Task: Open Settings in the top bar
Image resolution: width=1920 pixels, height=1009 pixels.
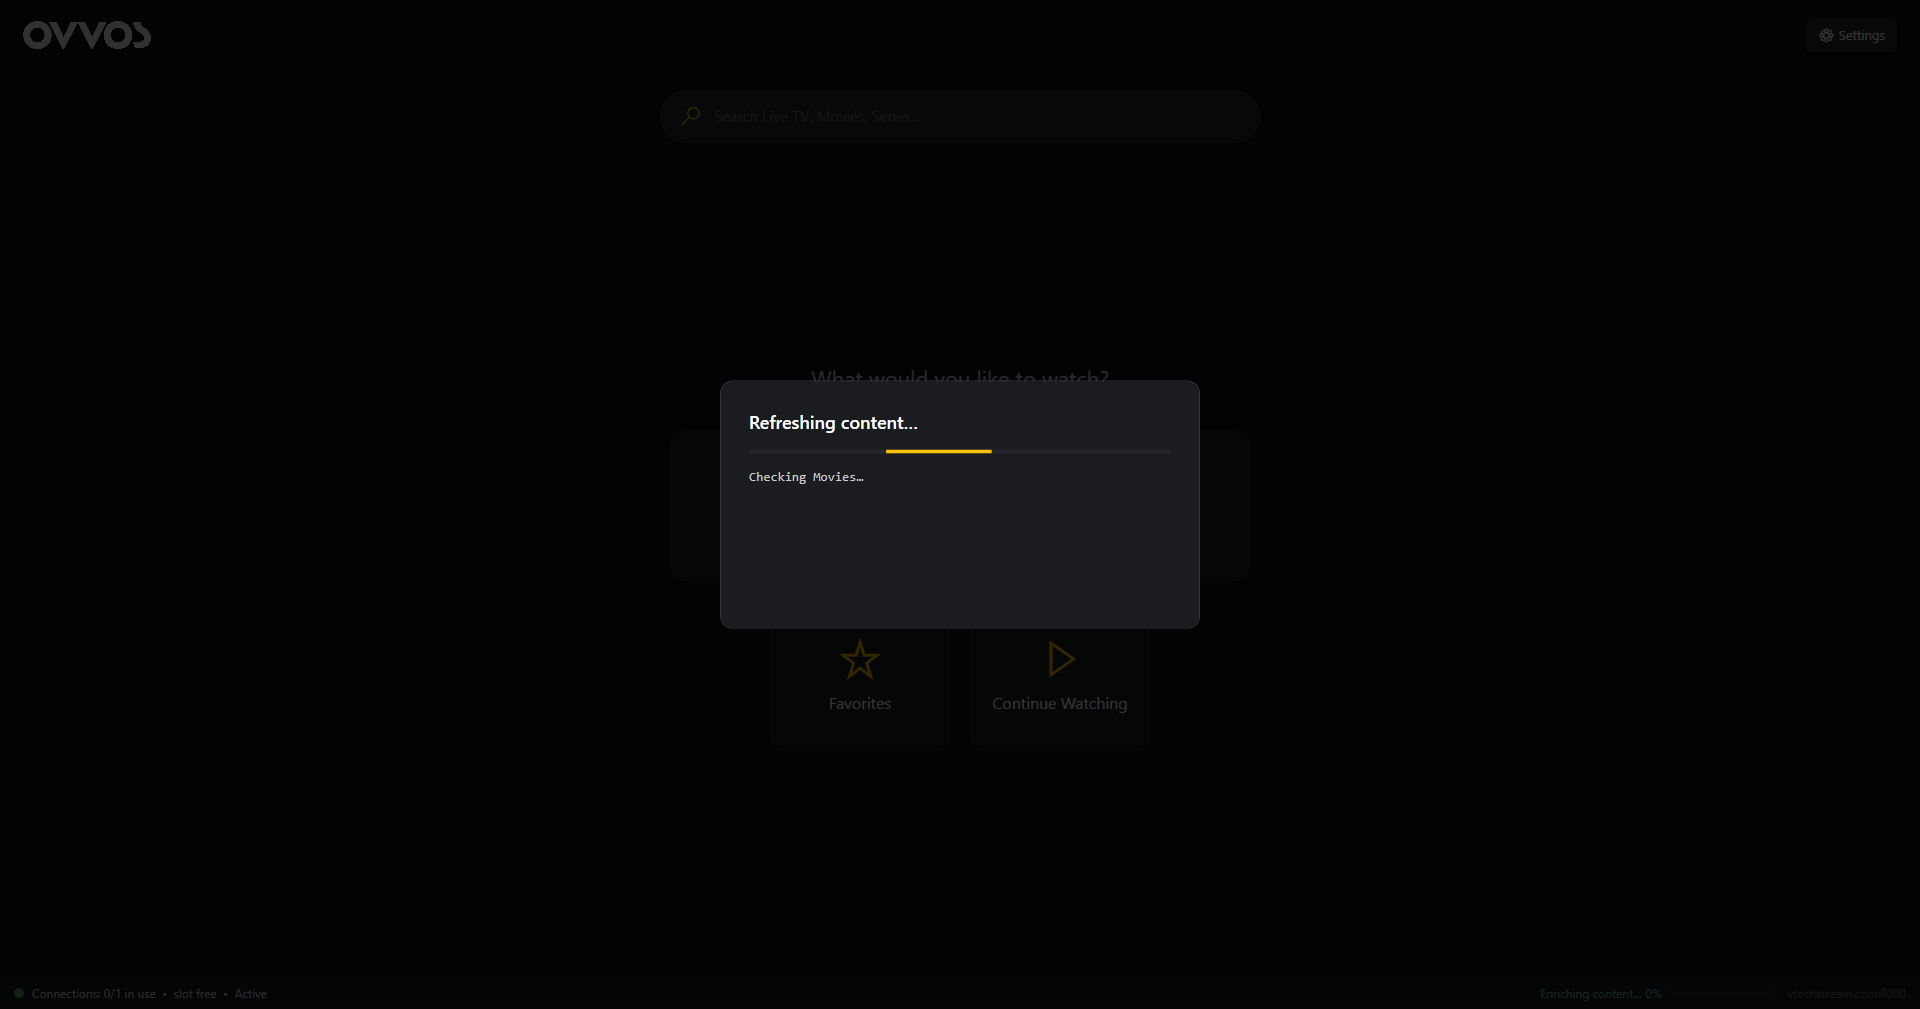Action: [x=1851, y=35]
